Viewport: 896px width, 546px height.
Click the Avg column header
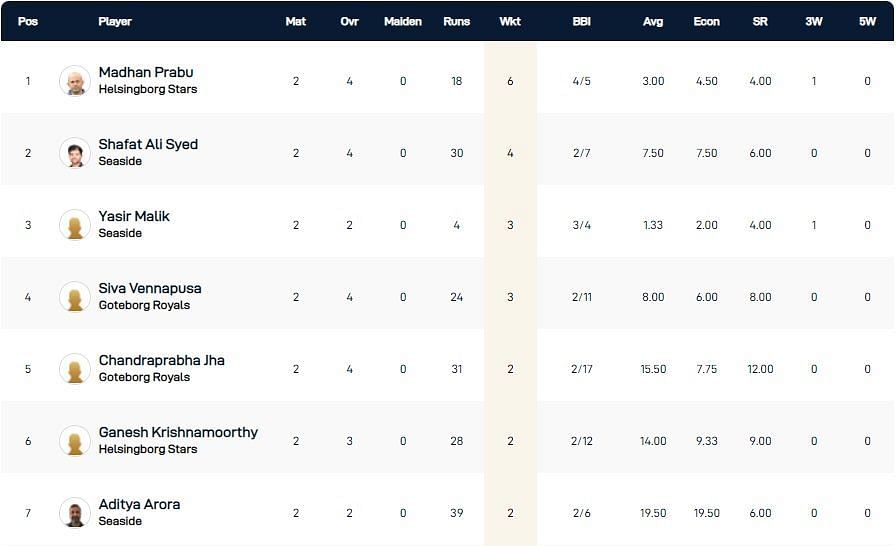pos(653,21)
